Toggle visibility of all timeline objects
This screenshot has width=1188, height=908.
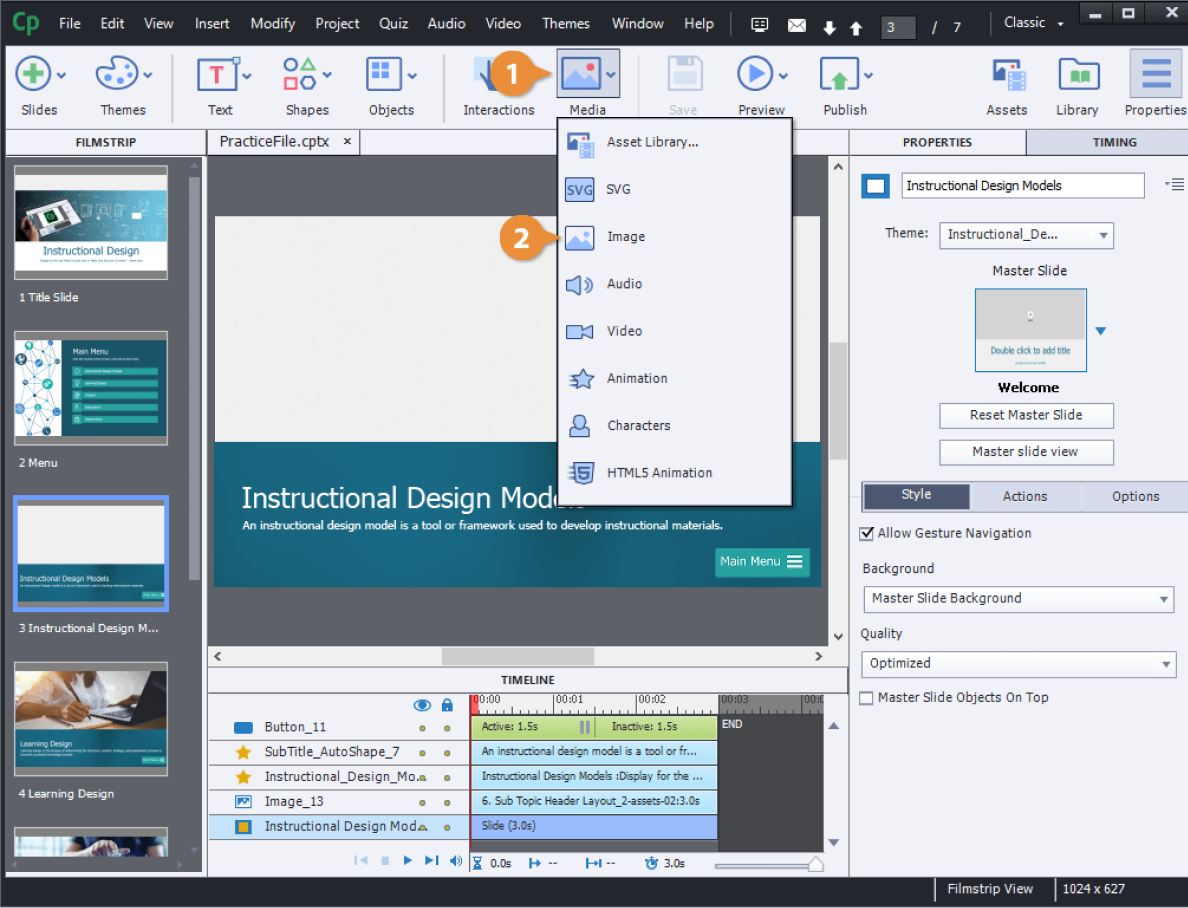[422, 705]
